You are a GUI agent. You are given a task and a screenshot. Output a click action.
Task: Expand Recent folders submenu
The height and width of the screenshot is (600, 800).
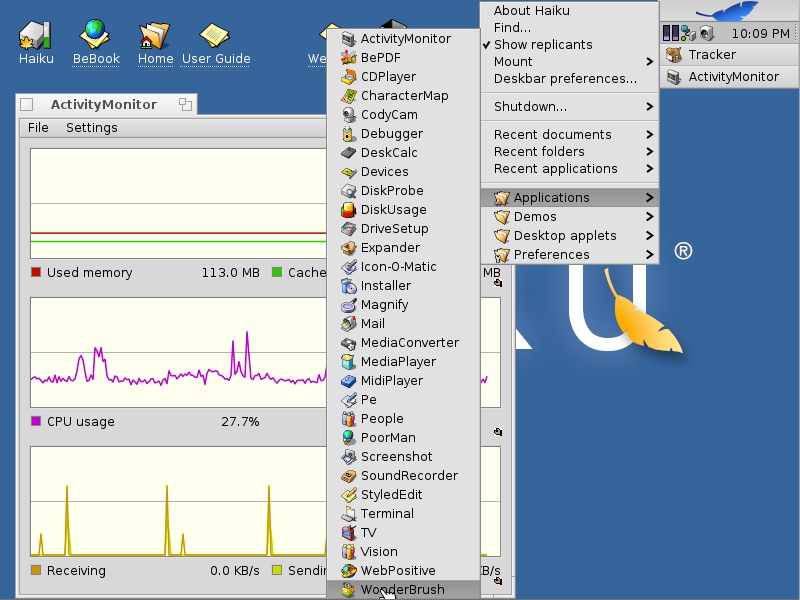pos(569,152)
